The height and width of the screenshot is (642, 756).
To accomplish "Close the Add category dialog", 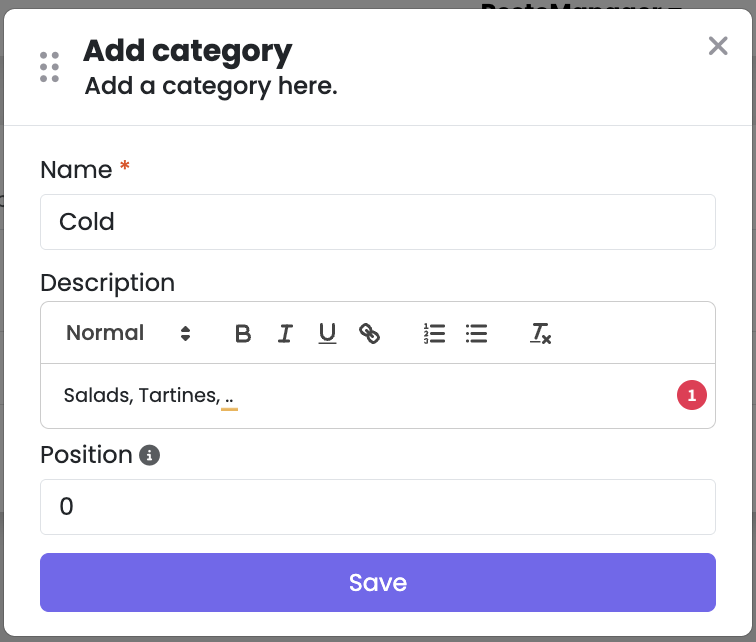I will [718, 46].
